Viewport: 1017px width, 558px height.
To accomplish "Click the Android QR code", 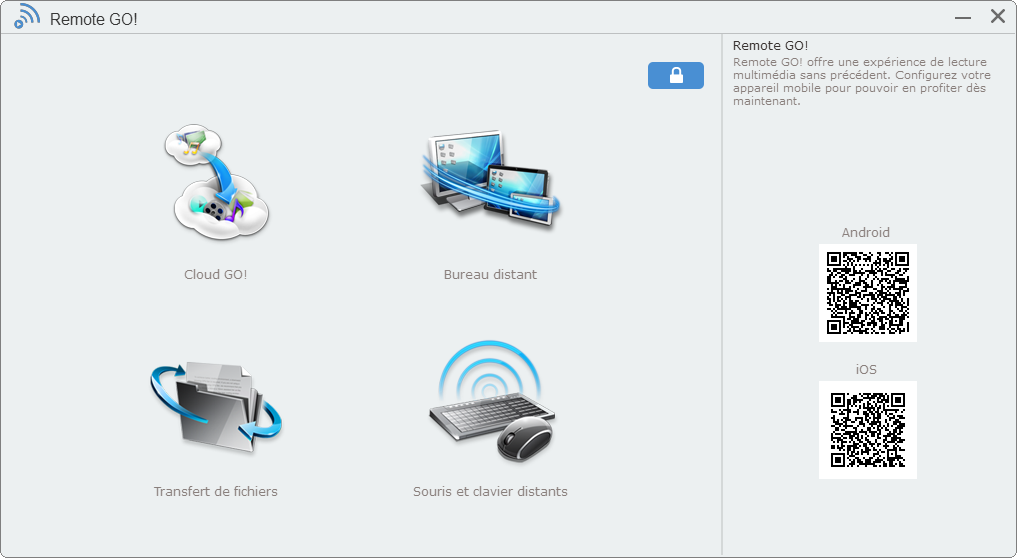I will click(x=867, y=293).
